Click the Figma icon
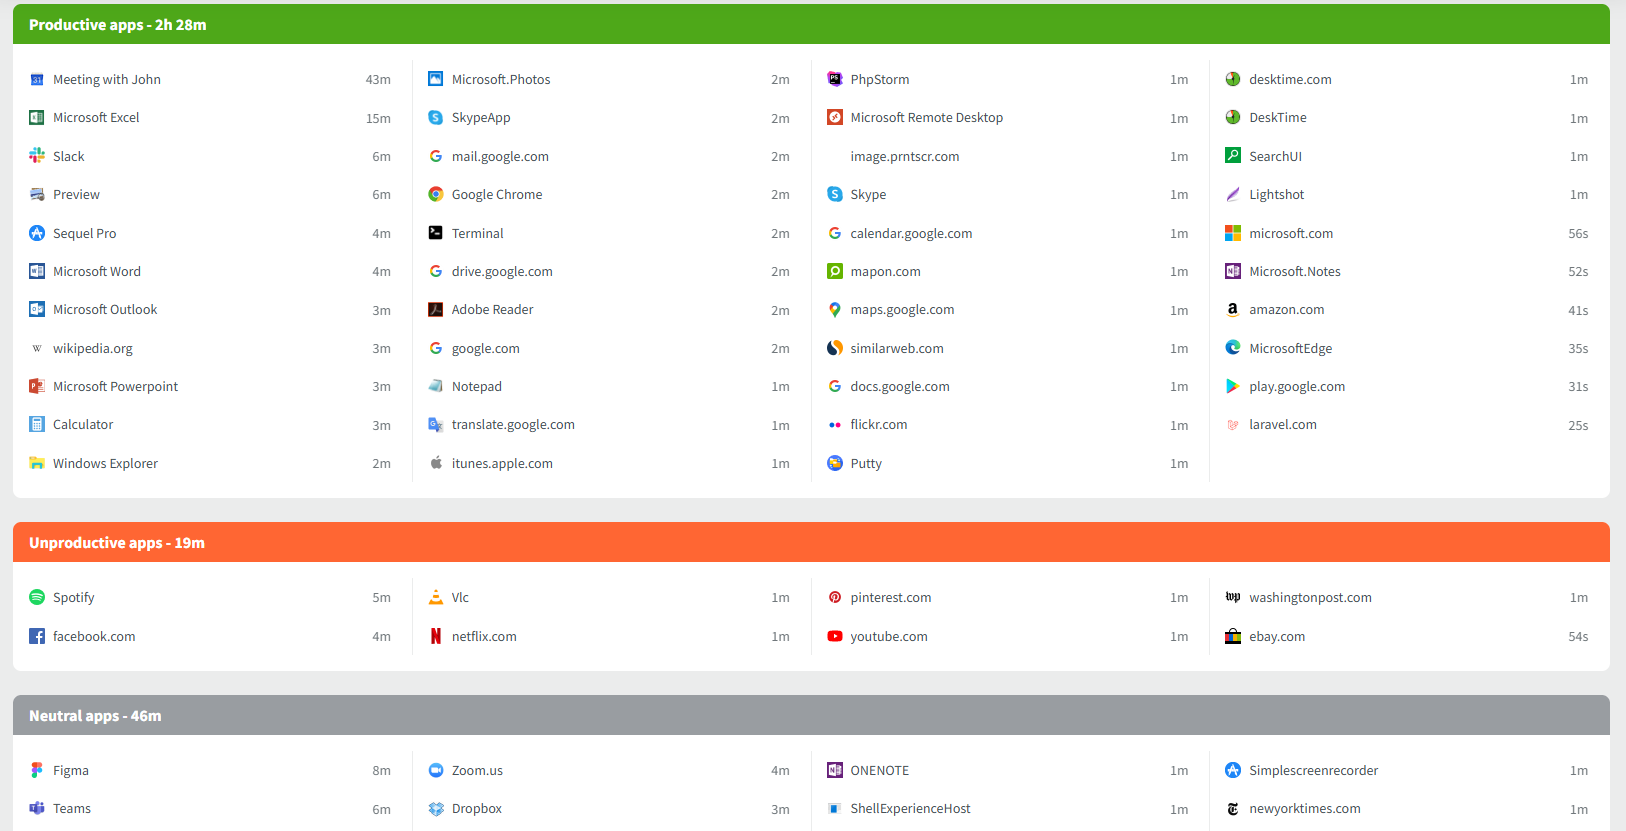 point(37,771)
